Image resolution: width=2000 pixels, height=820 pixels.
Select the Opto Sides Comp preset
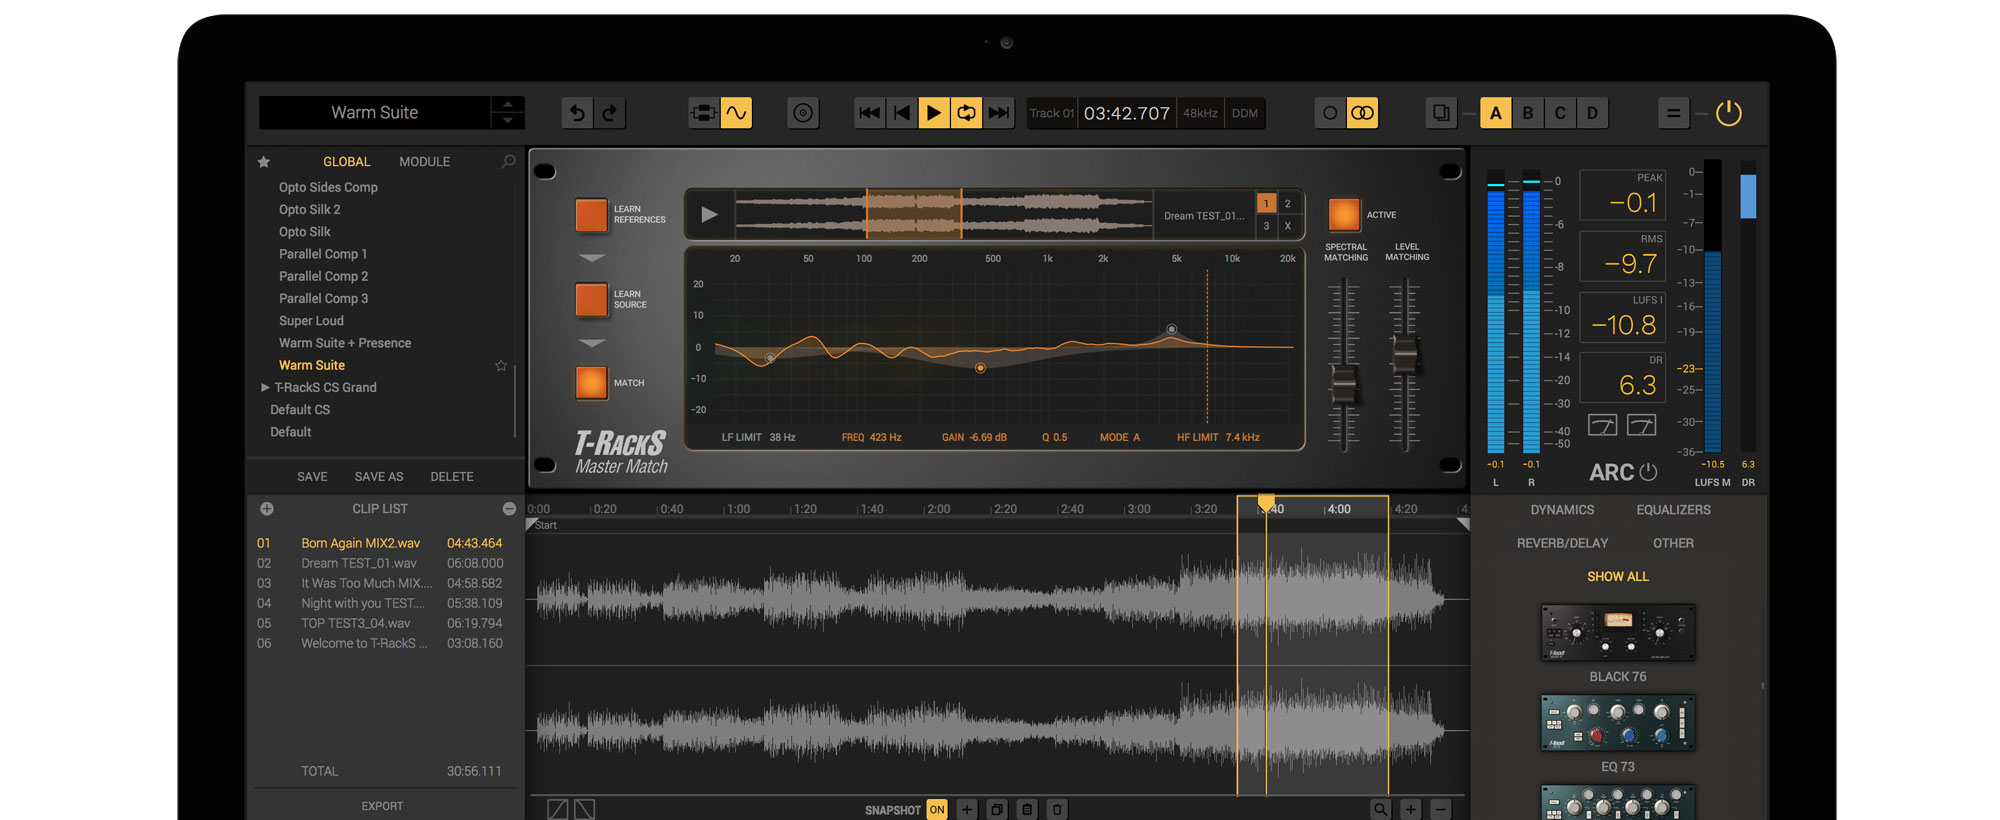(328, 187)
